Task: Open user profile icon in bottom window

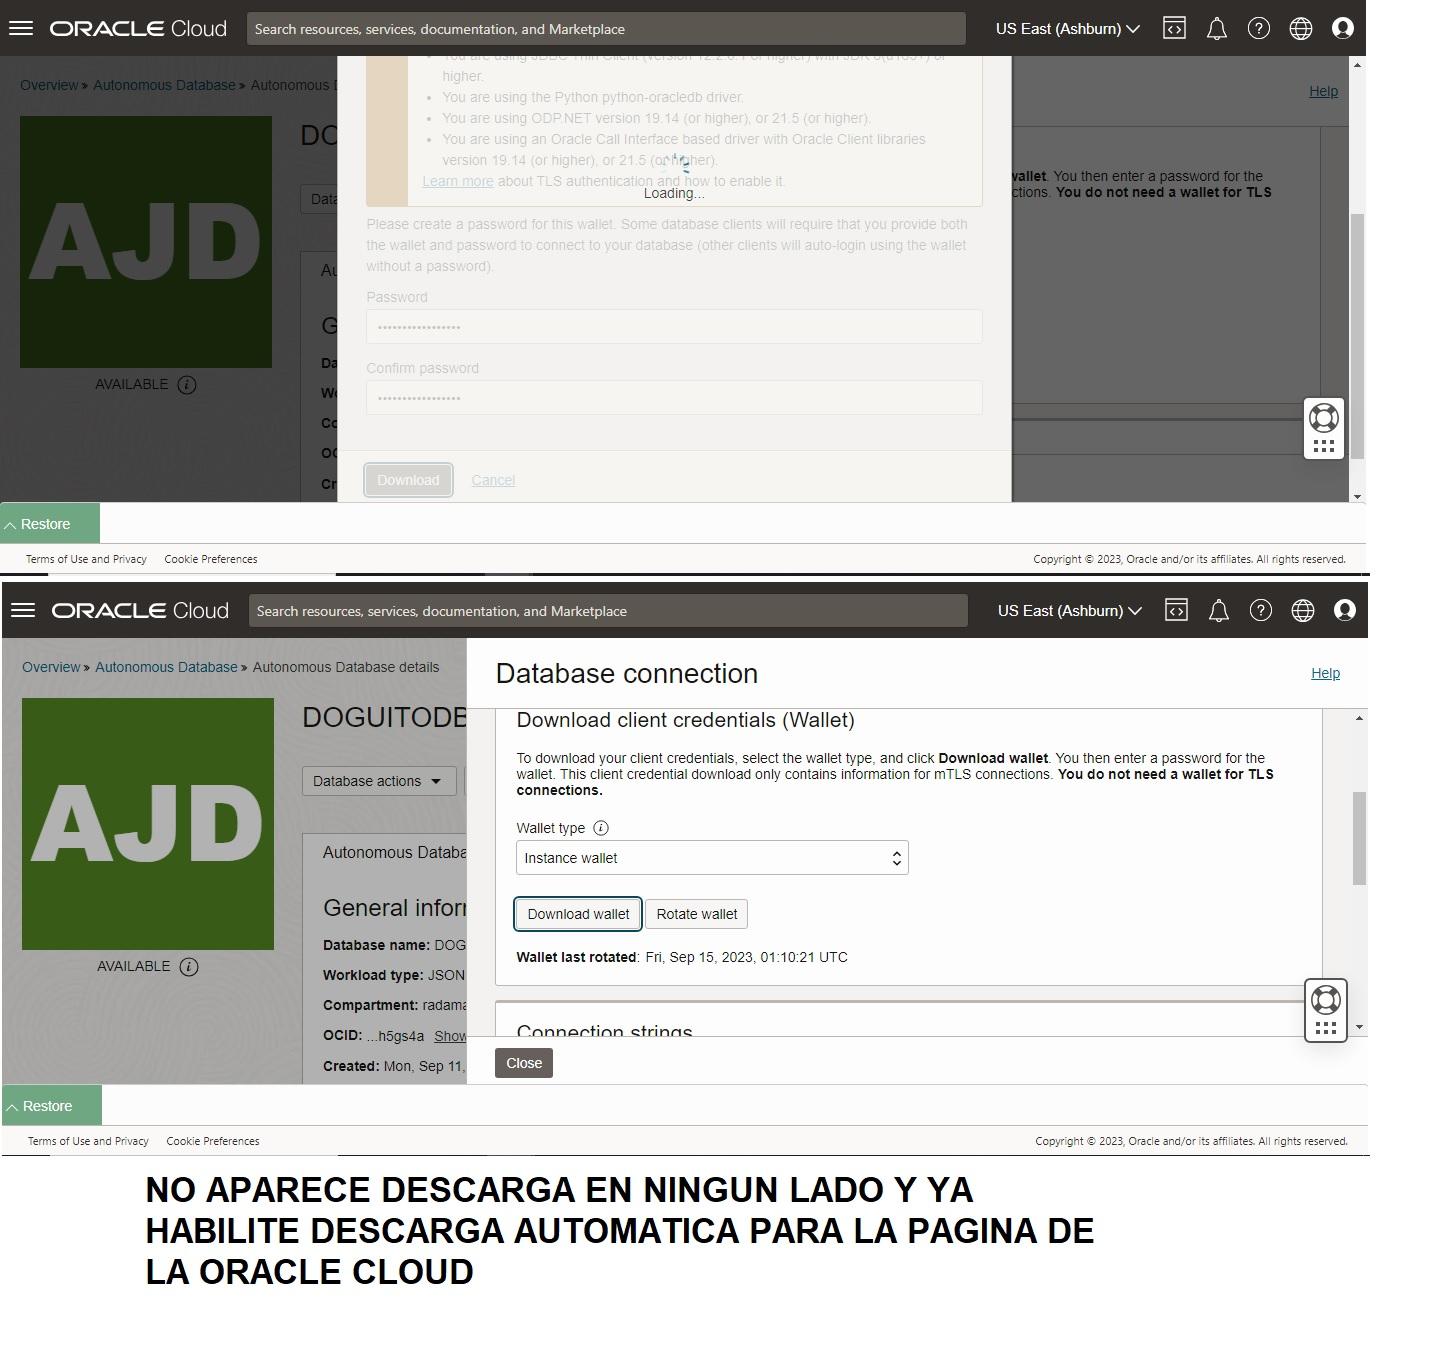Action: pos(1345,610)
